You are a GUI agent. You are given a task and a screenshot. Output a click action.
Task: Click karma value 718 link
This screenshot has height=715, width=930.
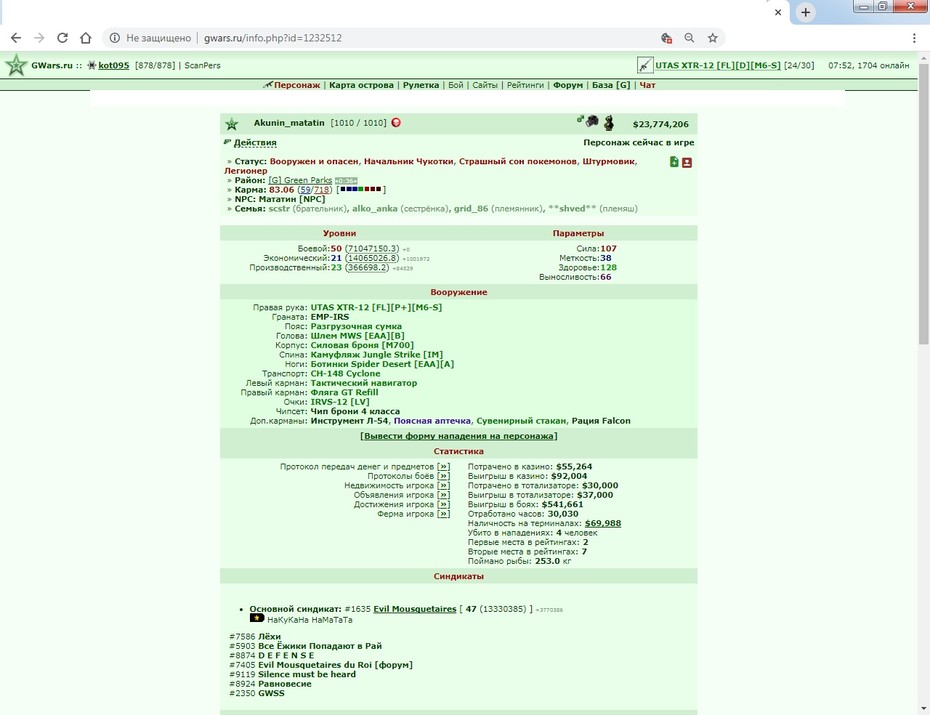321,190
